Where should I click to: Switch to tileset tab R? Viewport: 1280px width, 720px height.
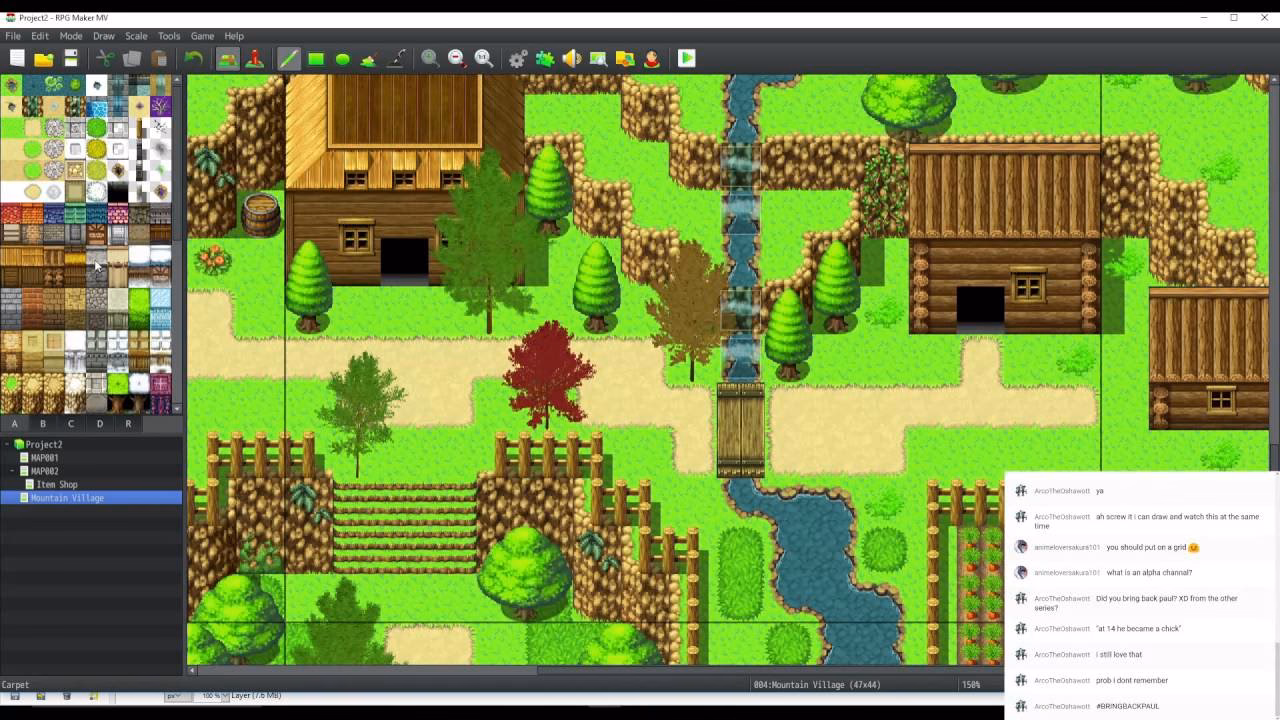[128, 424]
